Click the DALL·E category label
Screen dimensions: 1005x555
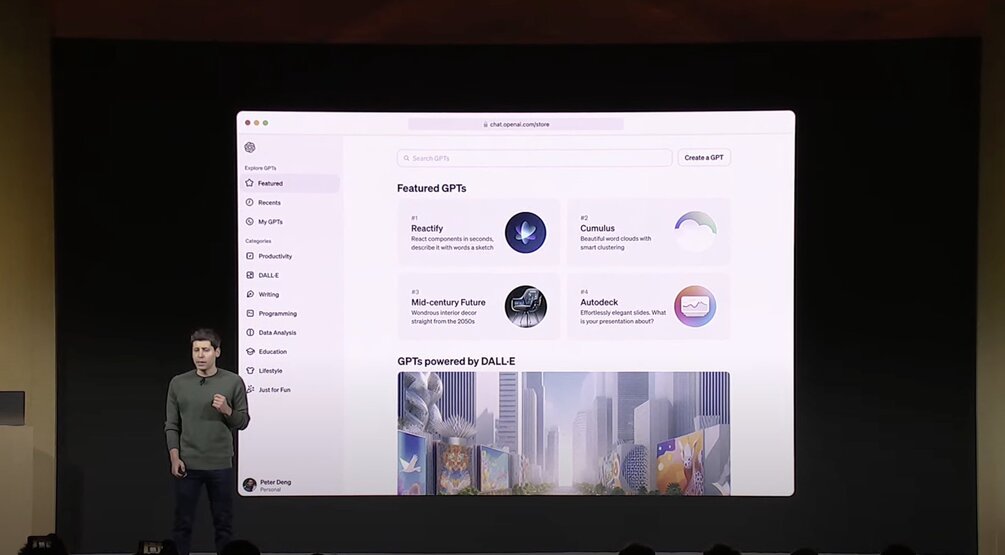pos(269,276)
